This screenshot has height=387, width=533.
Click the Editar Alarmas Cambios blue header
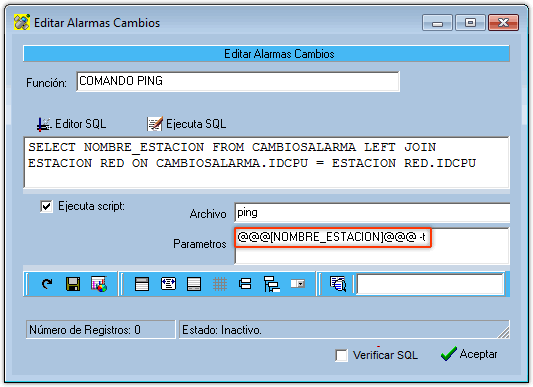(x=266, y=54)
